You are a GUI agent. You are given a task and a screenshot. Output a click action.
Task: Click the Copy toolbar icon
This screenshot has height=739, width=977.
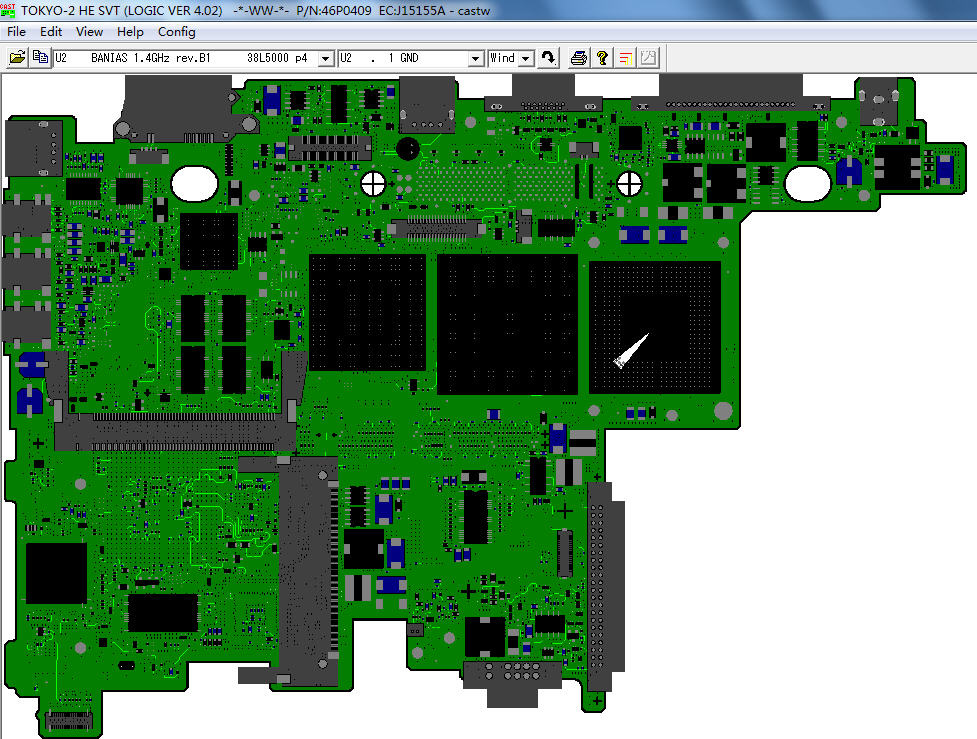click(41, 58)
